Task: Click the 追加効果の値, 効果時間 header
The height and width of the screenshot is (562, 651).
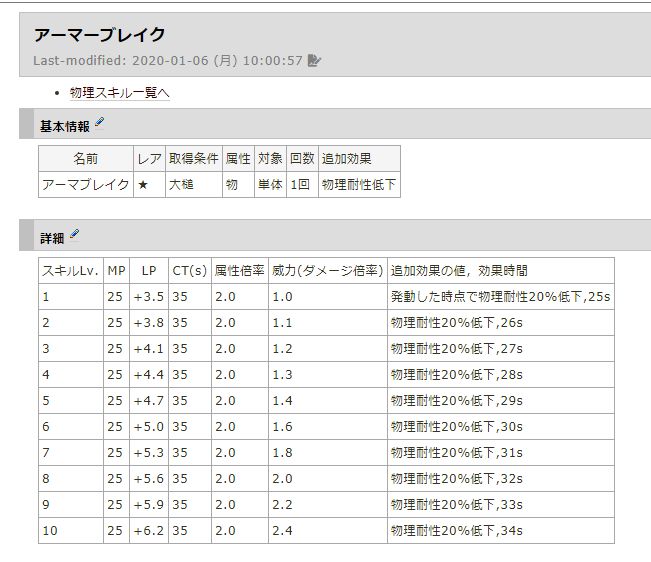Action: [501, 271]
